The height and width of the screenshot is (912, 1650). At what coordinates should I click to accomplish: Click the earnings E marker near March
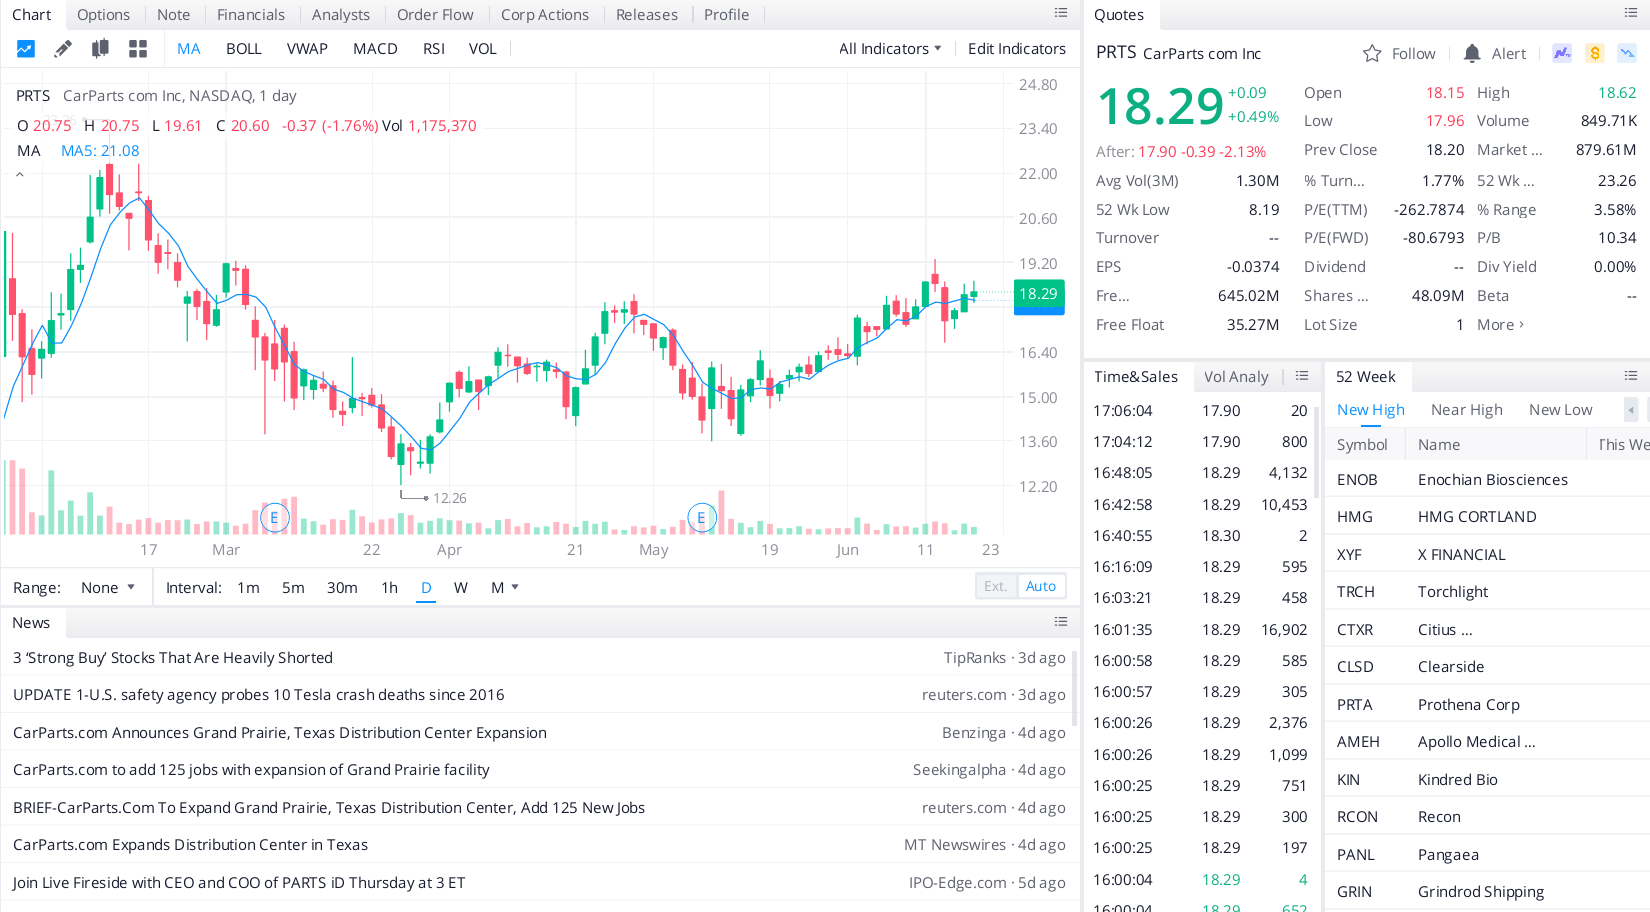[274, 518]
